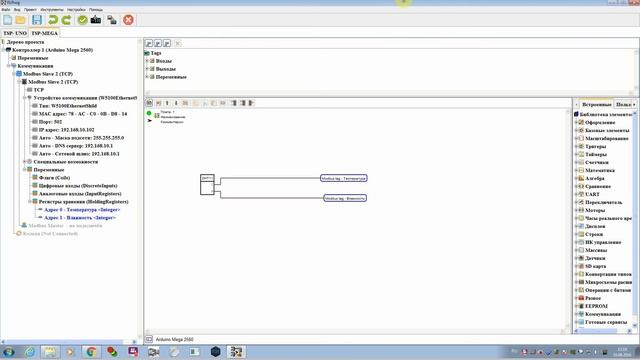The width and height of the screenshot is (640, 360).
Task: Click the Arduino Mega icon in status bar
Action: [149, 339]
